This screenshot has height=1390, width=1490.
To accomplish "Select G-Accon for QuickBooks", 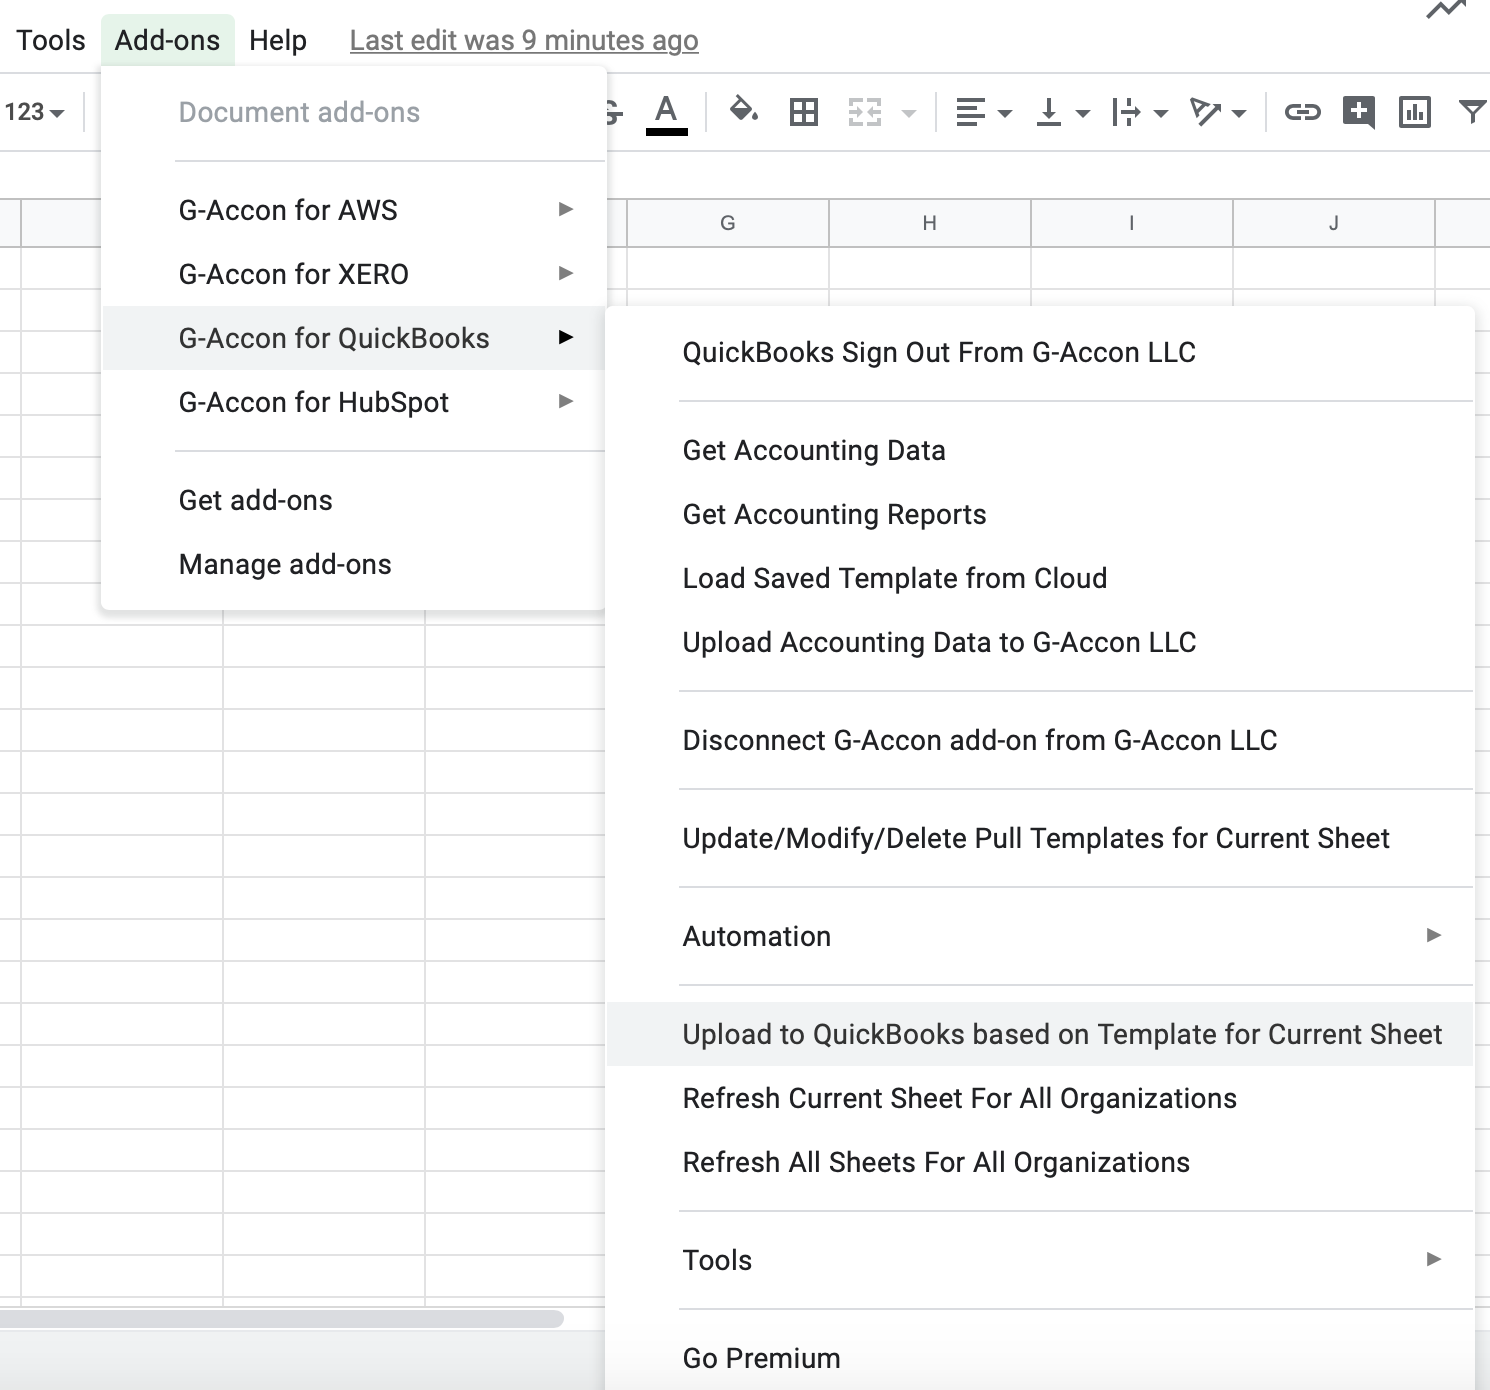I will pos(354,338).
